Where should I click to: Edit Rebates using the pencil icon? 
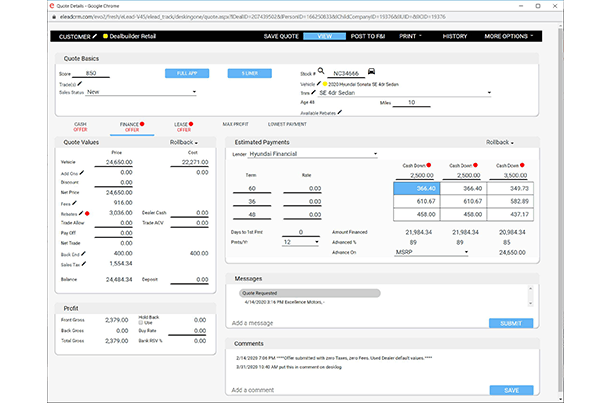[x=81, y=213]
